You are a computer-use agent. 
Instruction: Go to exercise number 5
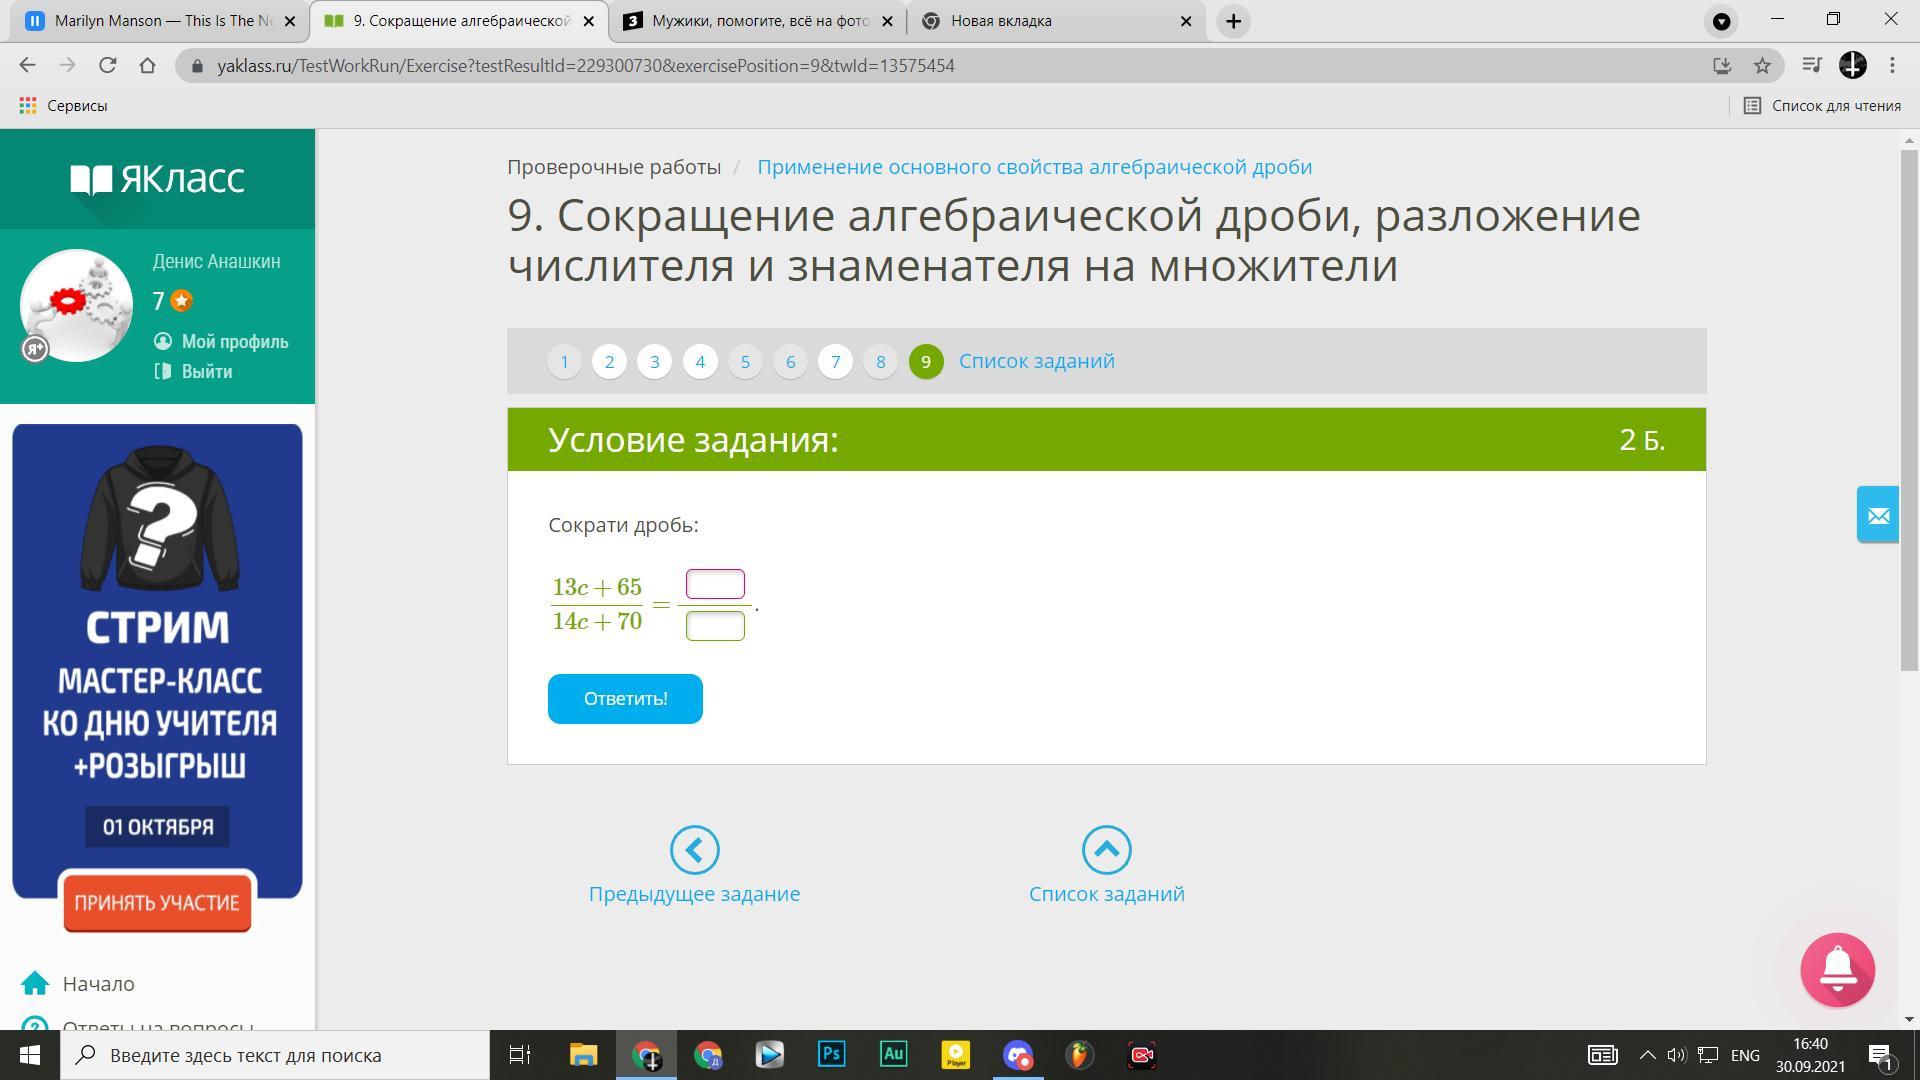pos(745,362)
